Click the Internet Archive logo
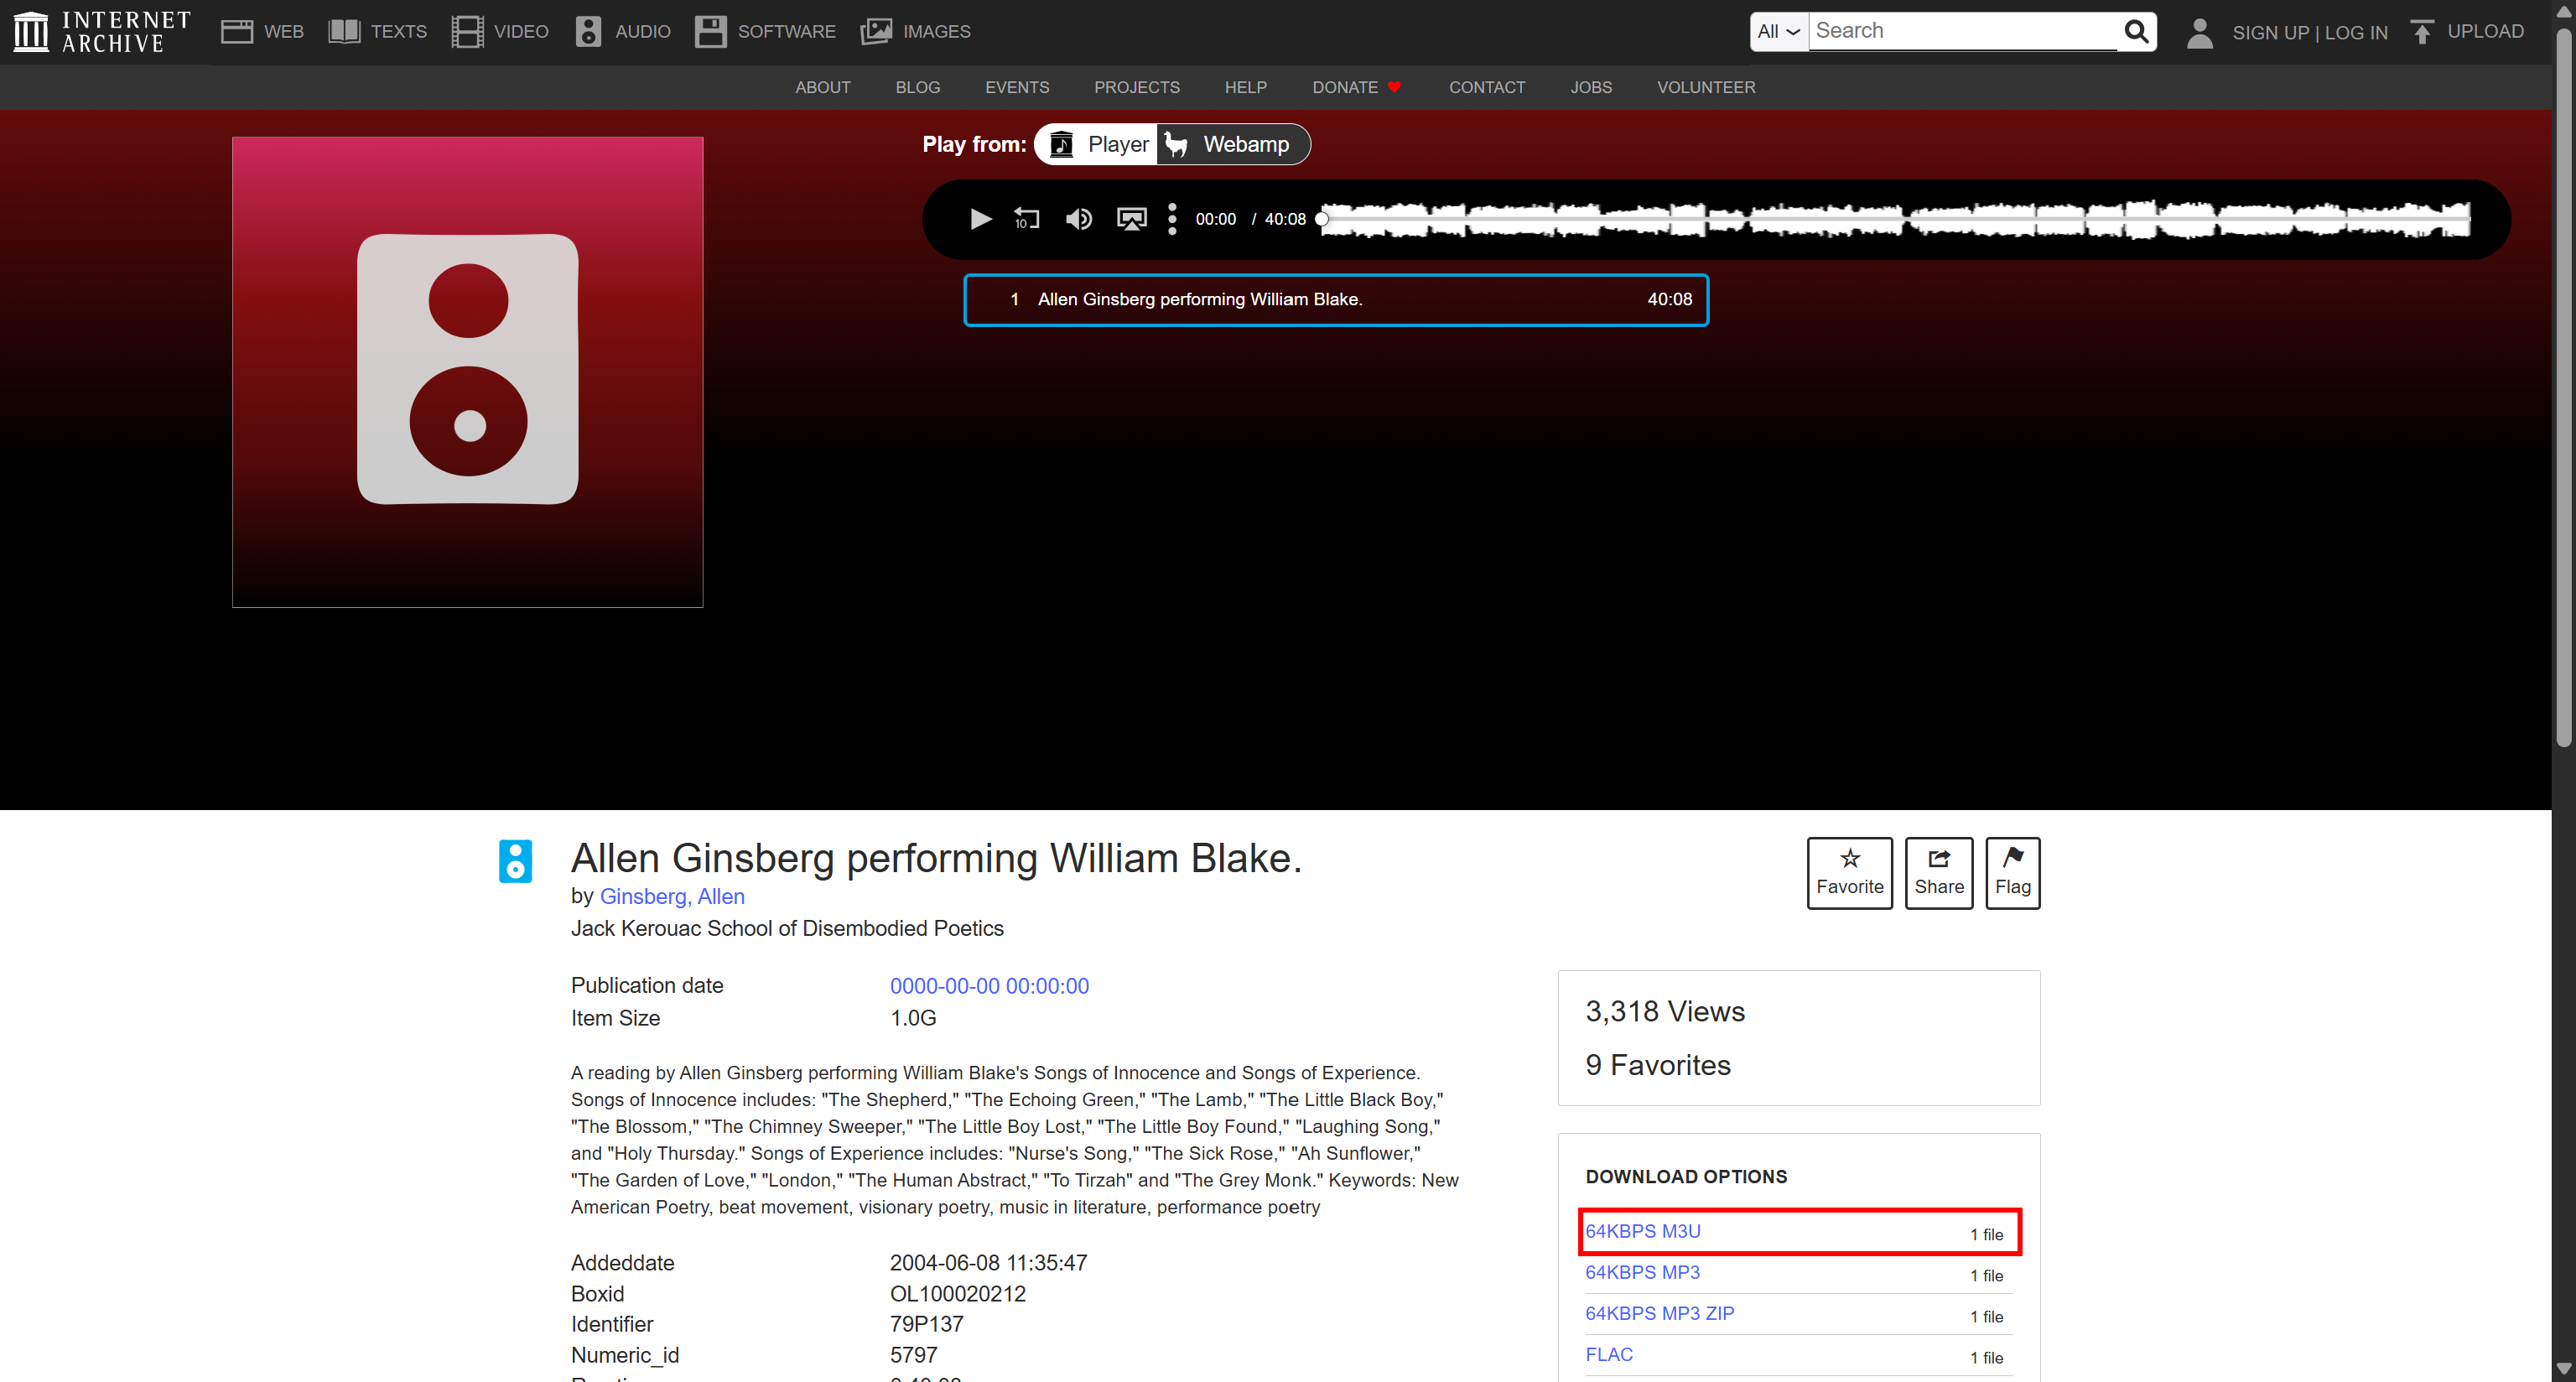This screenshot has width=2576, height=1382. pyautogui.click(x=101, y=32)
